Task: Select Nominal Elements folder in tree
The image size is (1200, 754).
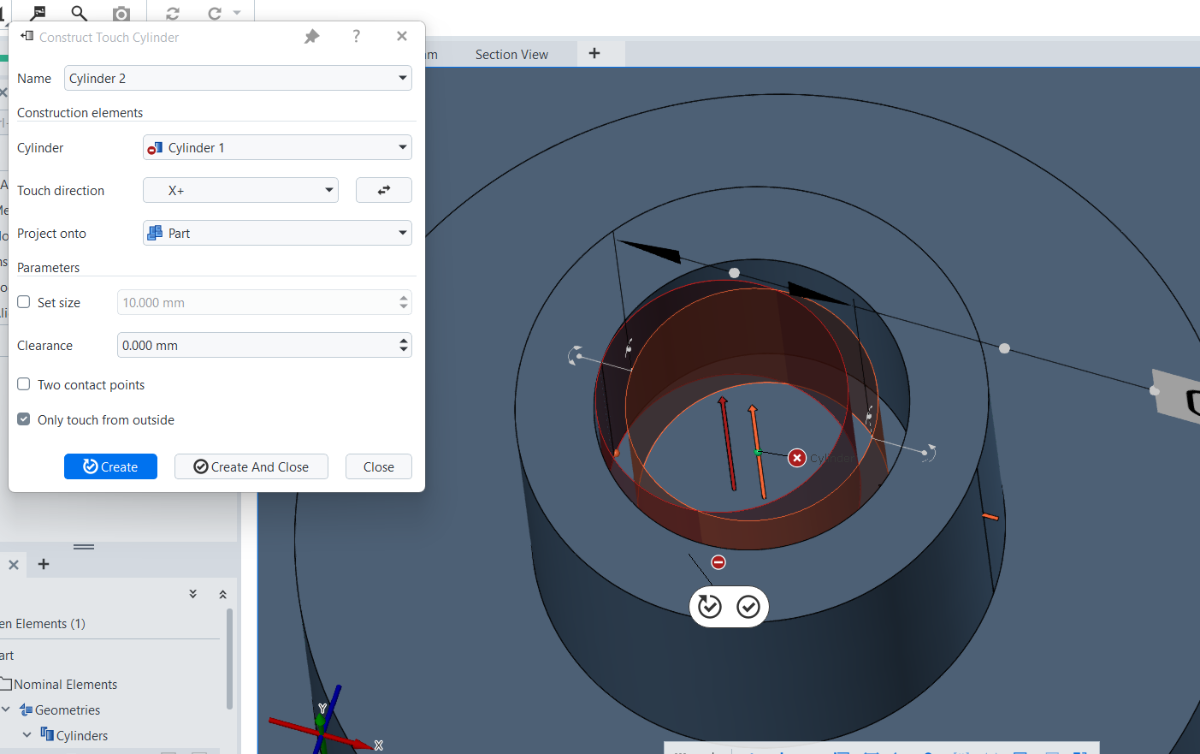Action: 65,684
